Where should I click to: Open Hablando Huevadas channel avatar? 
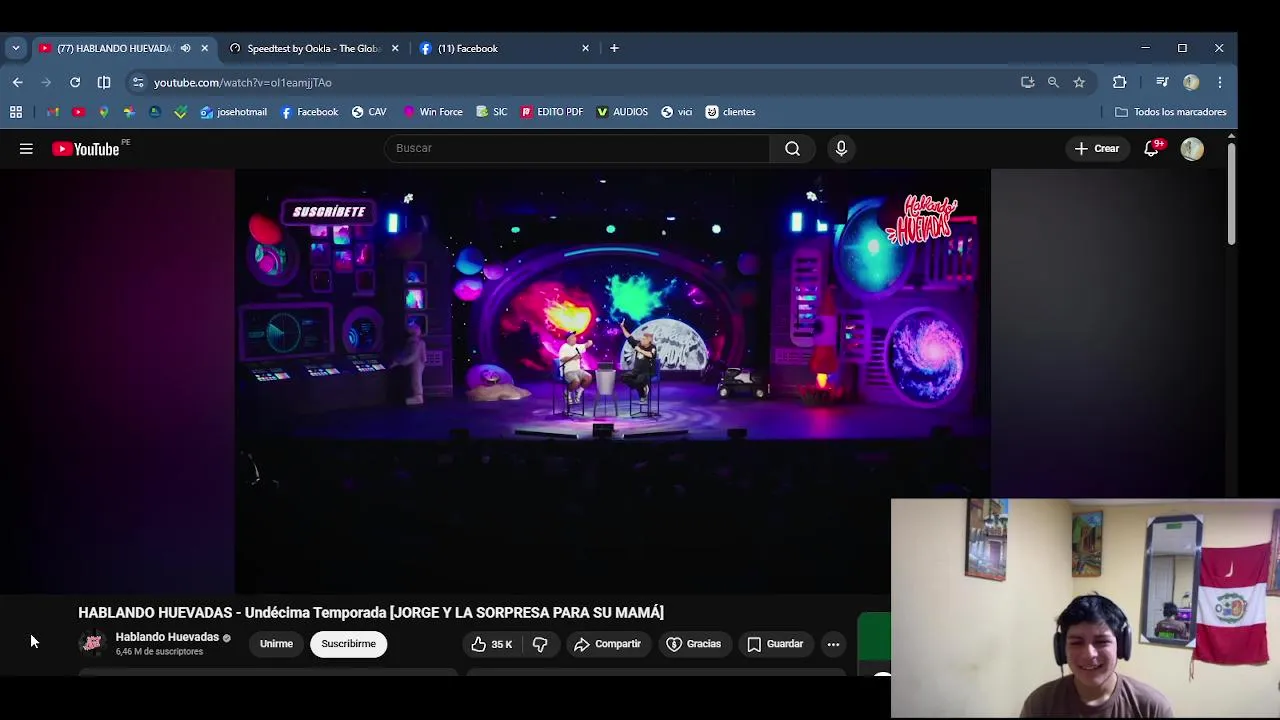[x=92, y=643]
